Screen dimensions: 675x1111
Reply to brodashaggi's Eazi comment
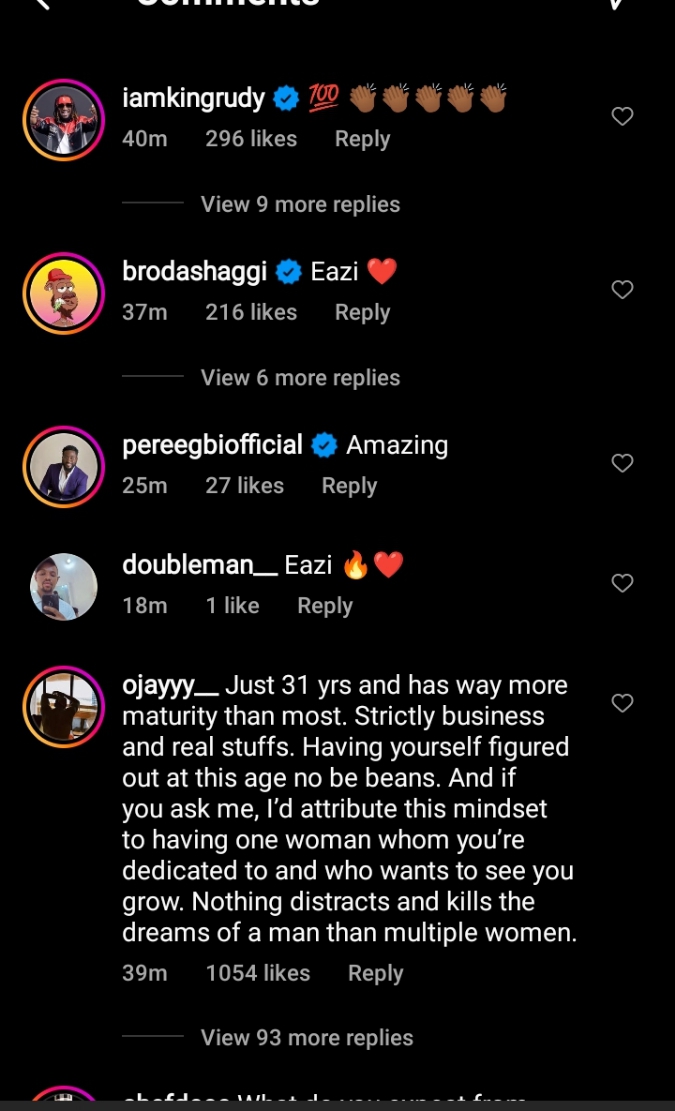tap(362, 312)
